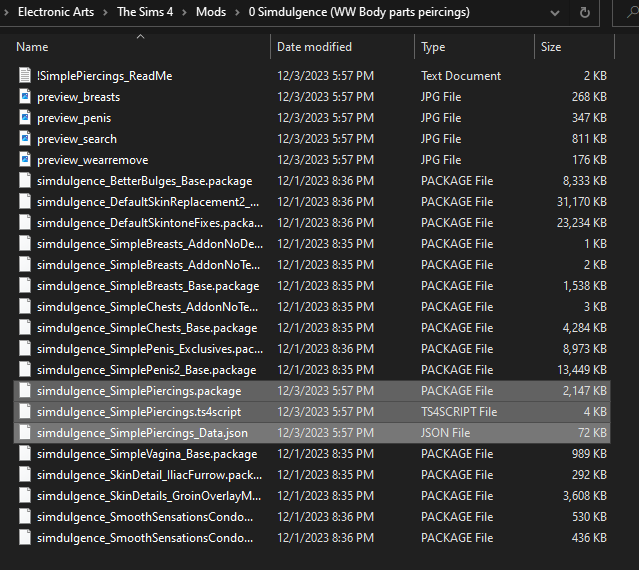Expand the chevron after Electronic Arts breadcrumb
The width and height of the screenshot is (639, 570).
point(105,13)
